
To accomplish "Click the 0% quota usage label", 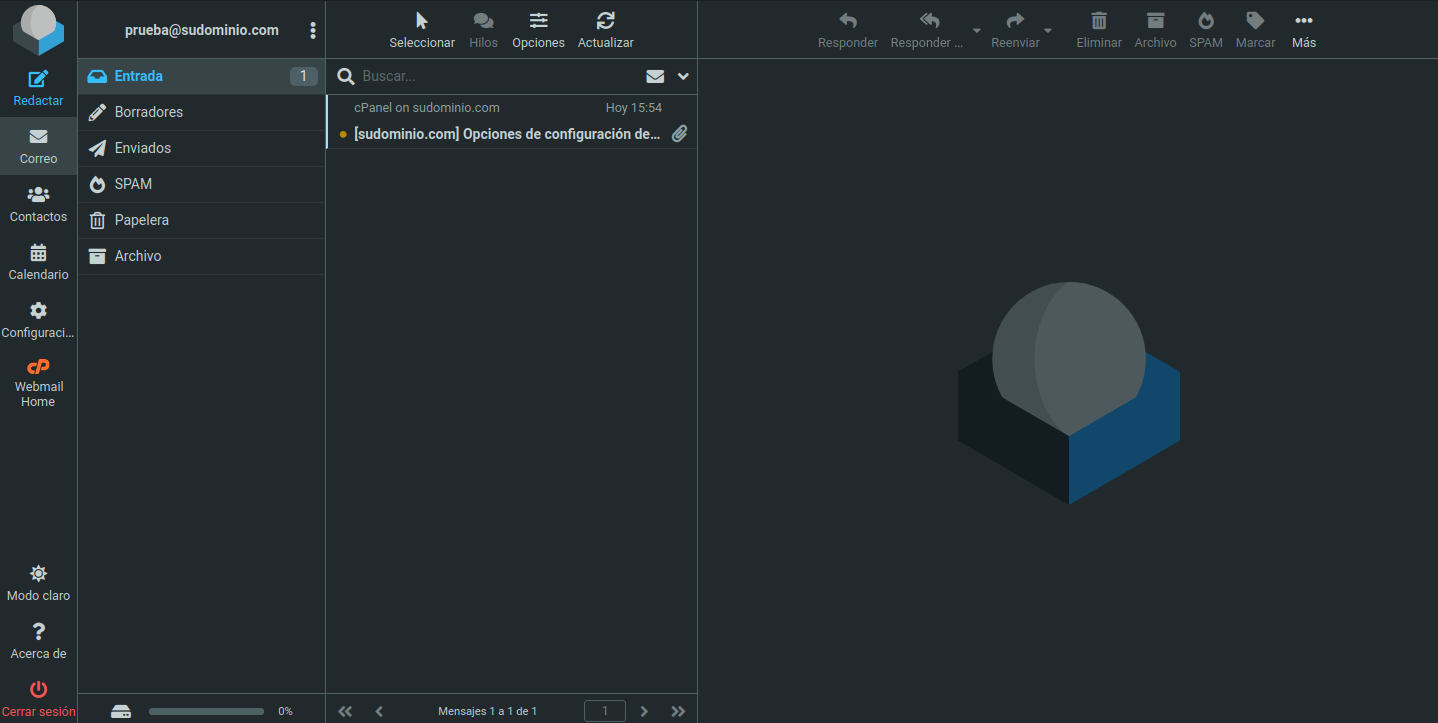I will (285, 711).
